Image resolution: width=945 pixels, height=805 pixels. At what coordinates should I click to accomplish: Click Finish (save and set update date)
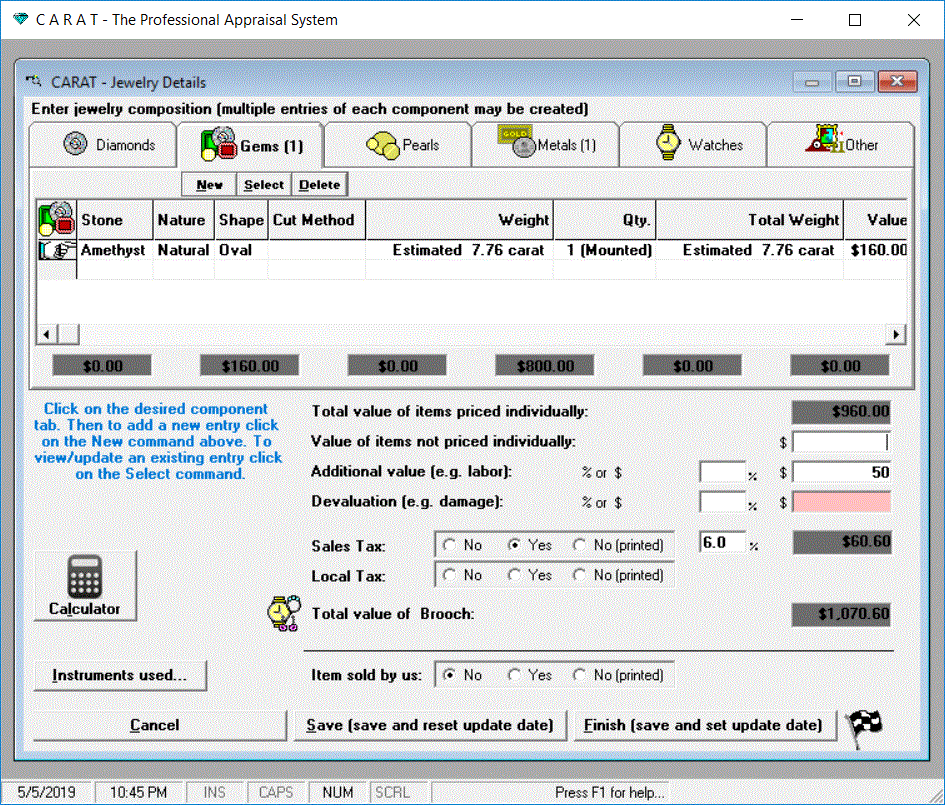click(703, 725)
